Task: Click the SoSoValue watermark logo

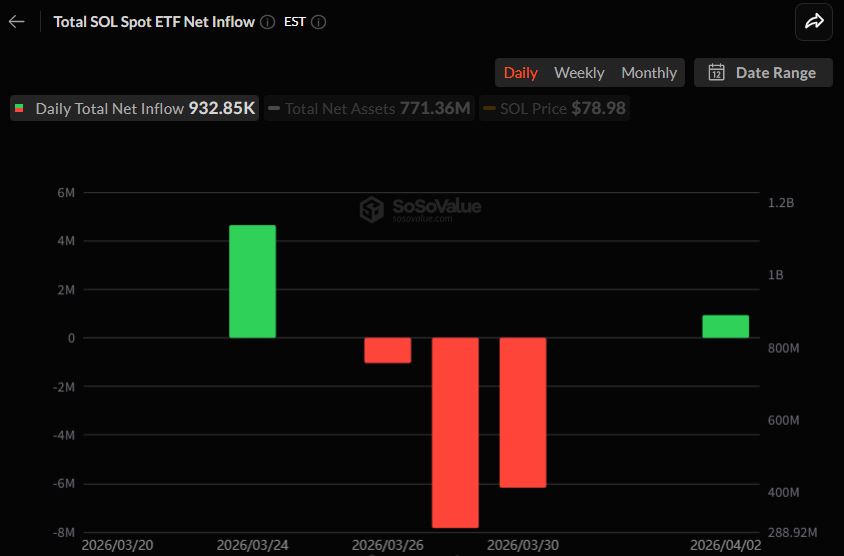Action: click(x=372, y=209)
